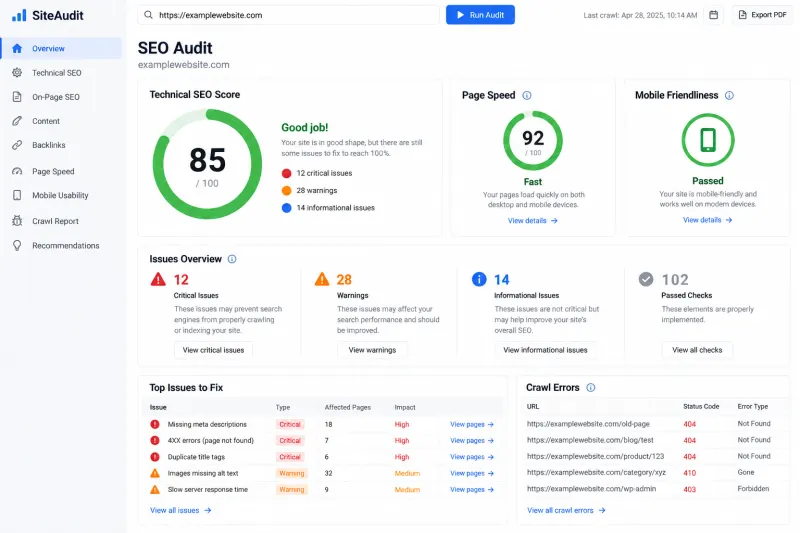This screenshot has width=800, height=533.
Task: Click the Page Speed gauge icon in sidebar
Action: (17, 171)
